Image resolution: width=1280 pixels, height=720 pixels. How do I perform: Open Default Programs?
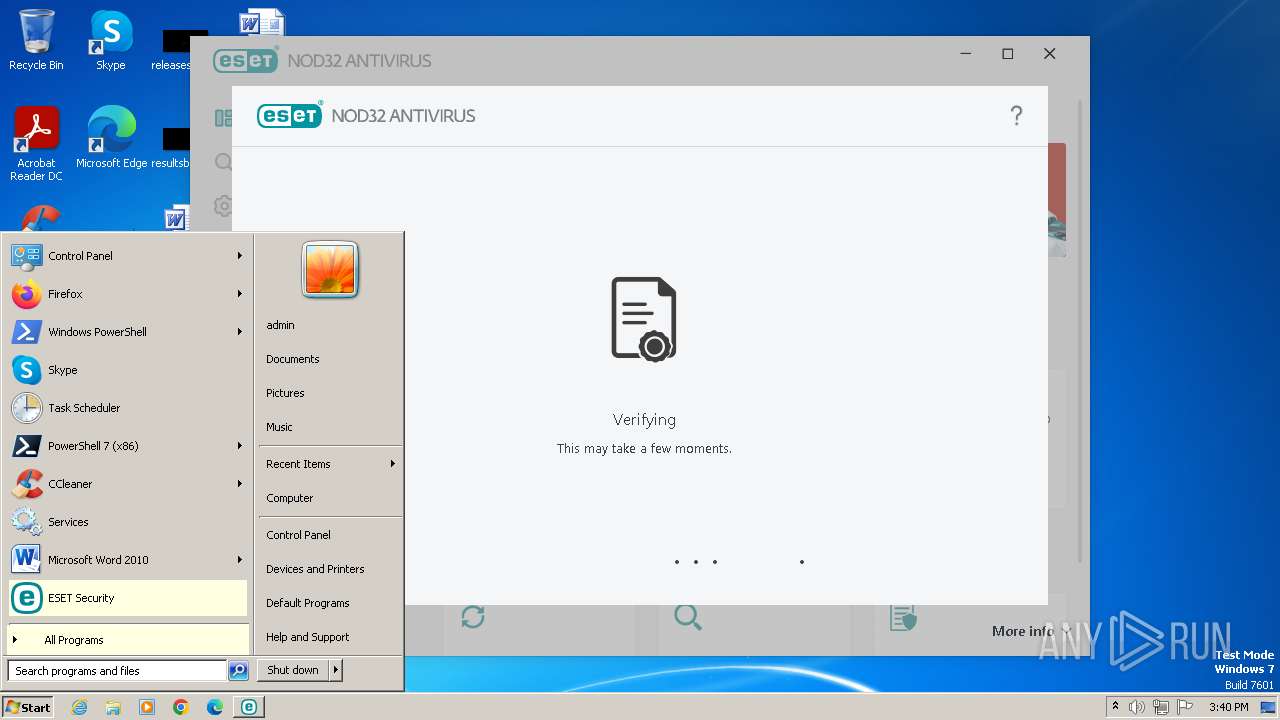coord(330,603)
